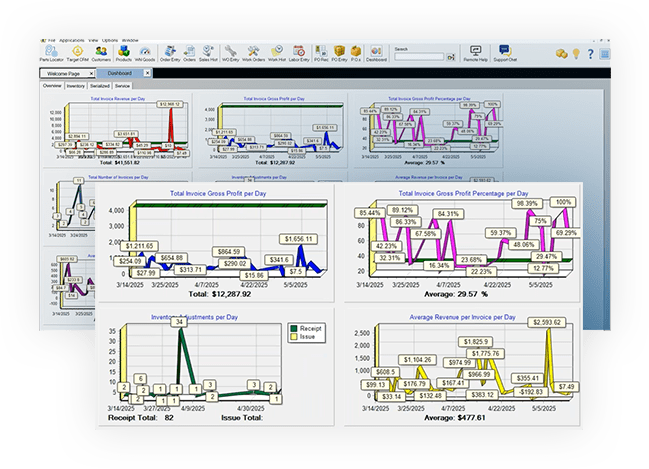Open the Work Orders icon
The image size is (649, 469).
[256, 52]
